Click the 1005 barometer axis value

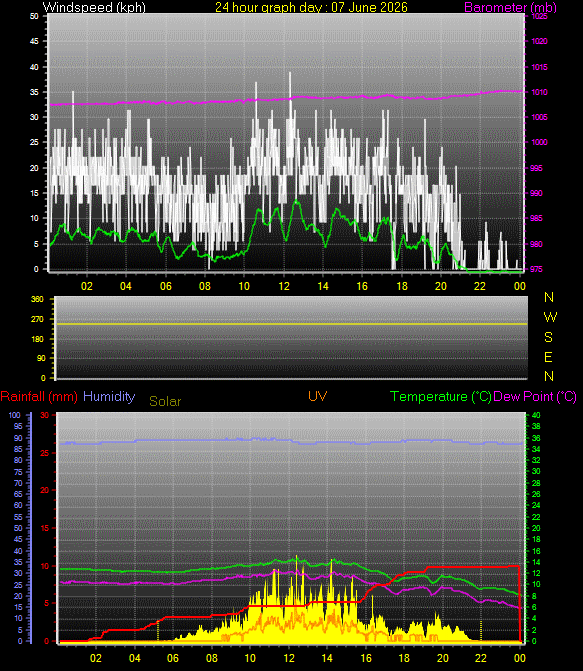(539, 117)
